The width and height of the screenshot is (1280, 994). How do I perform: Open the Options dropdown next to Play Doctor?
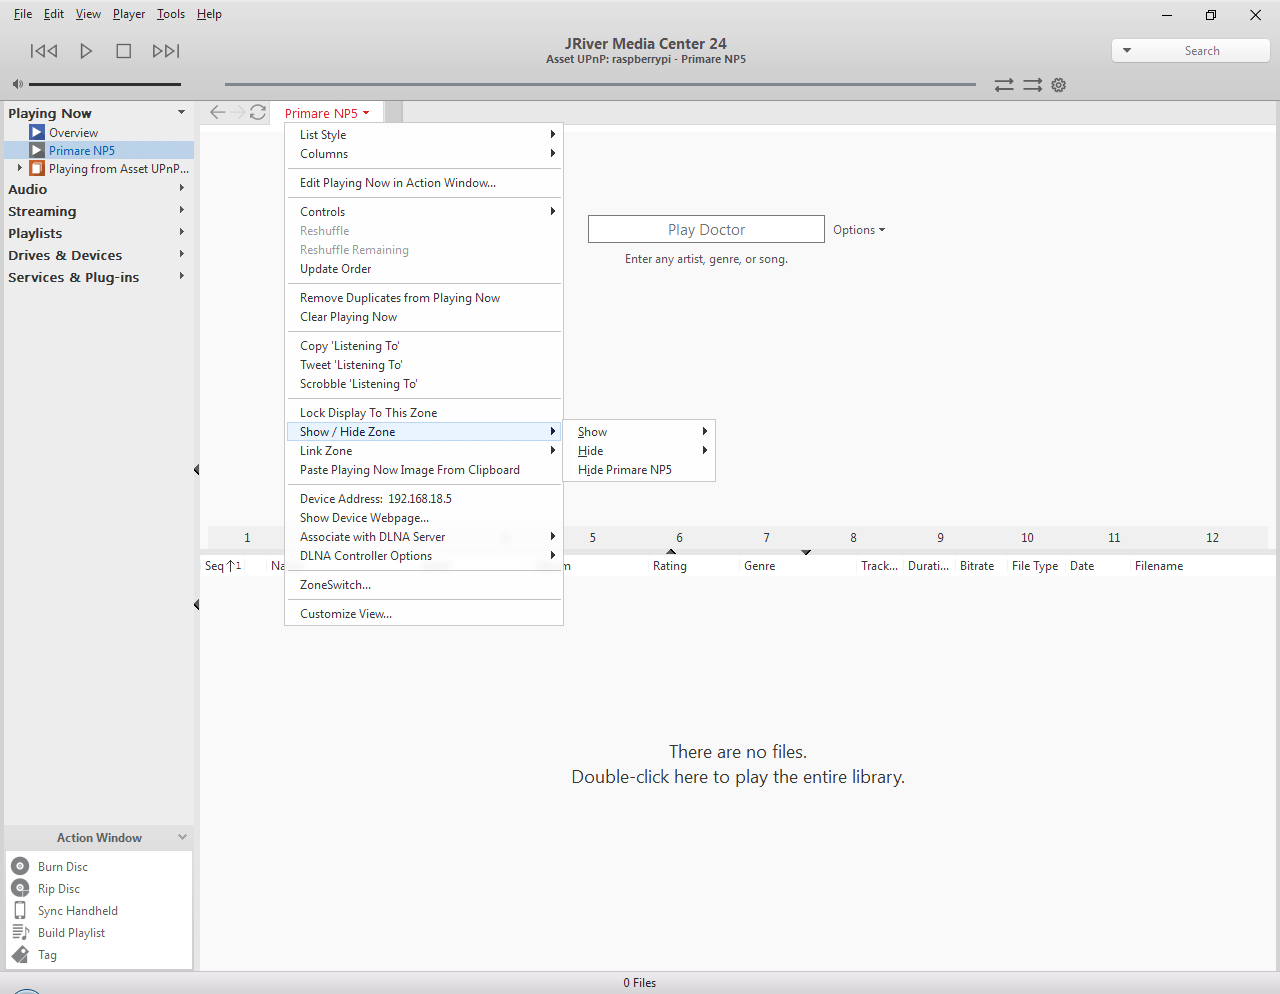(859, 230)
